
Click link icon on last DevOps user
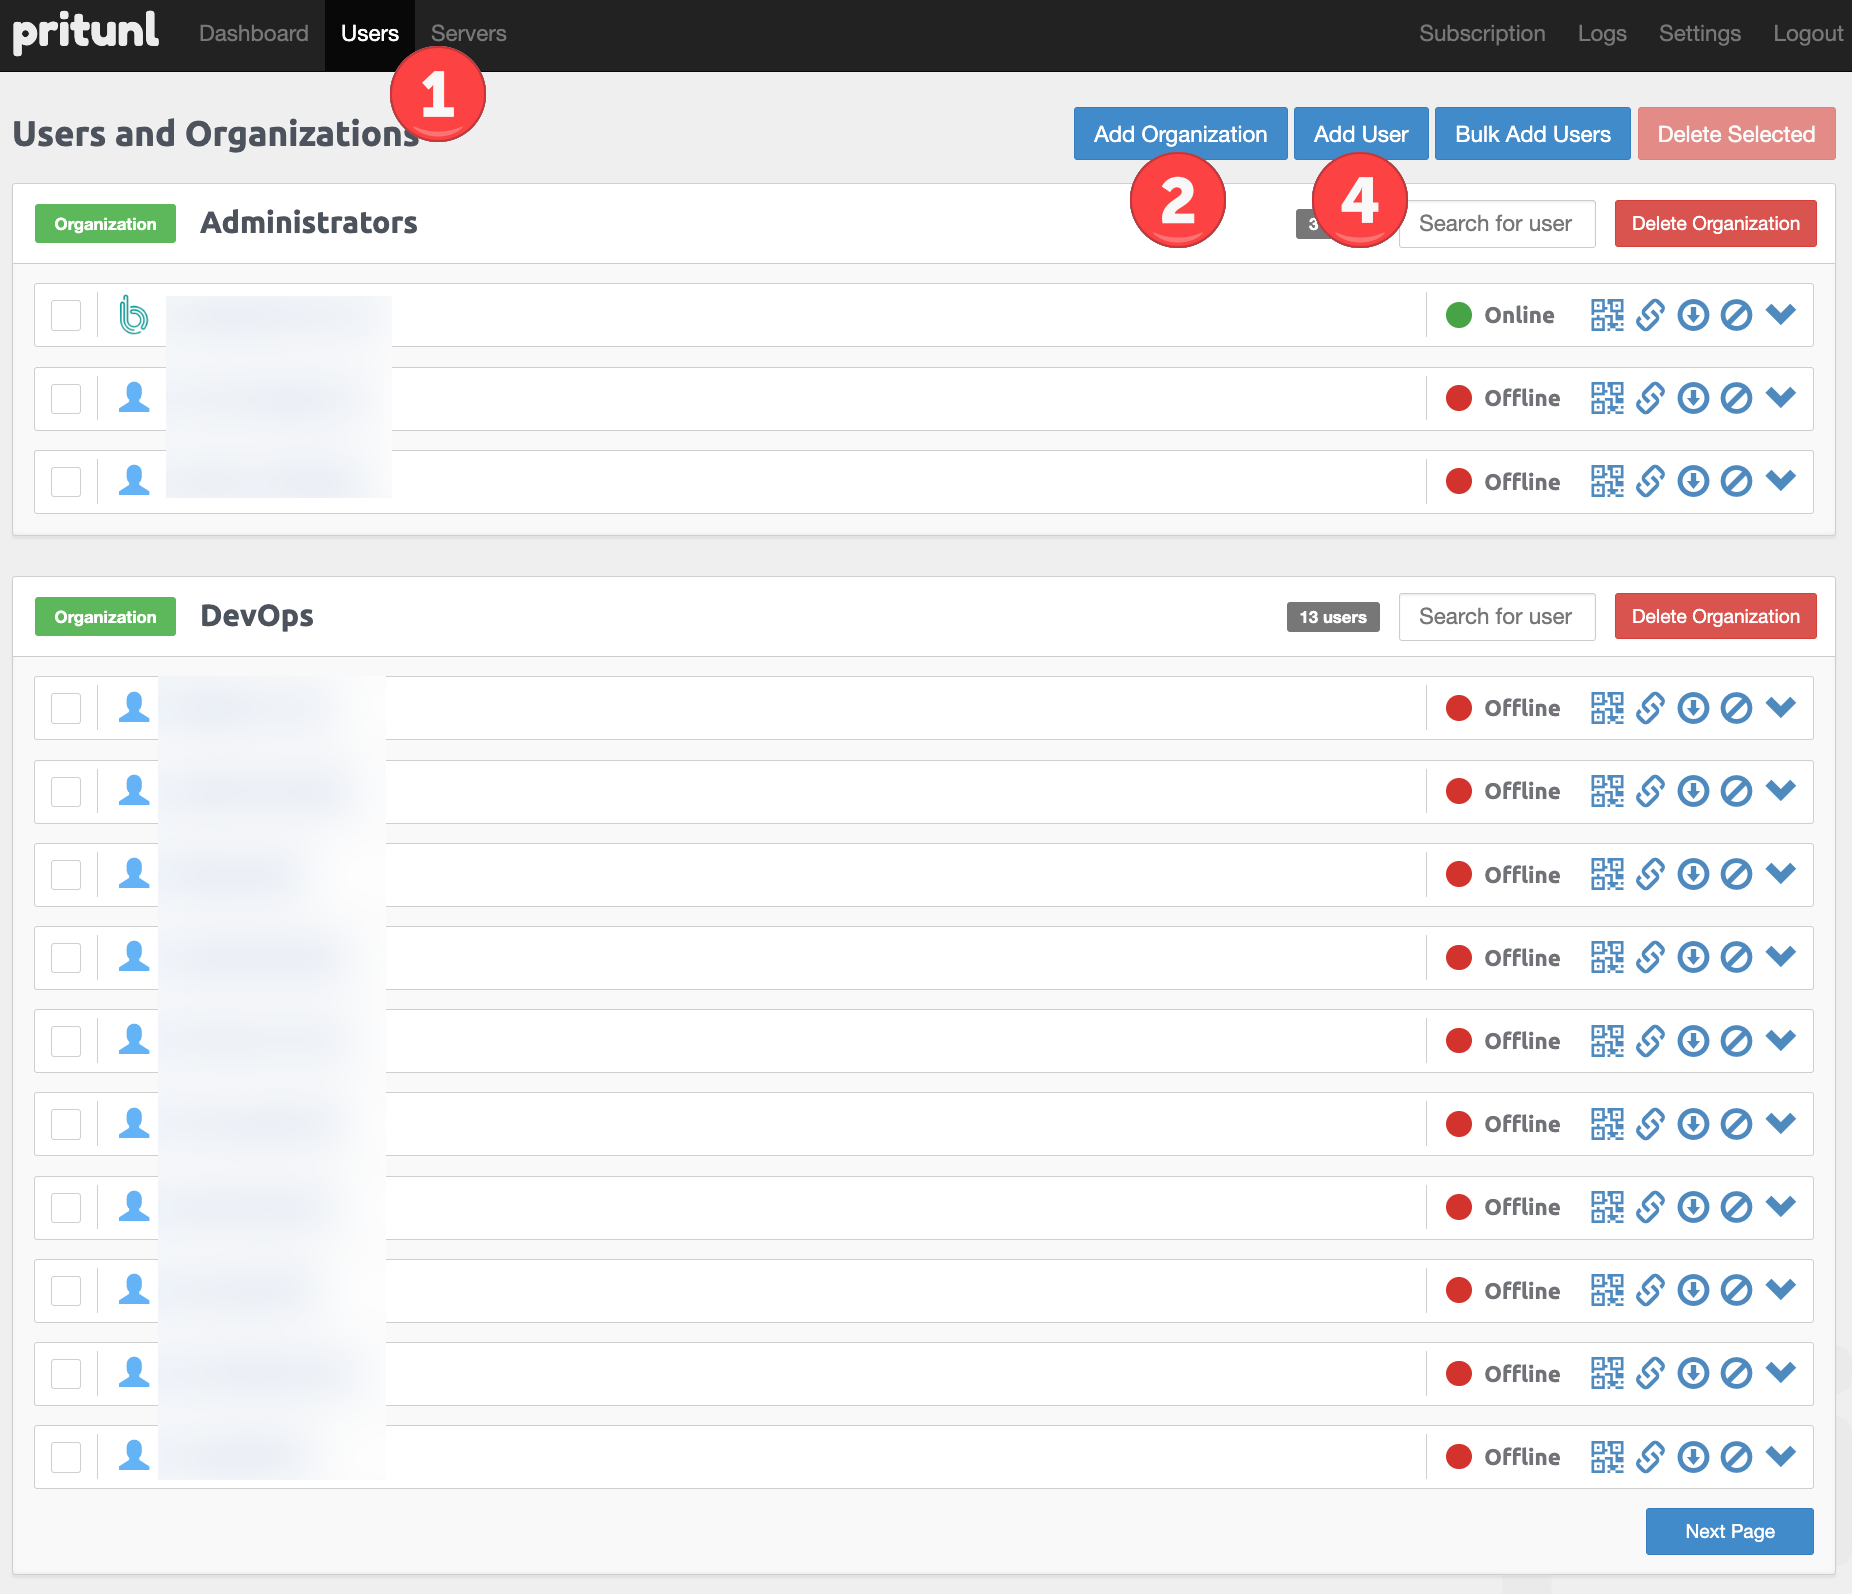point(1650,1457)
